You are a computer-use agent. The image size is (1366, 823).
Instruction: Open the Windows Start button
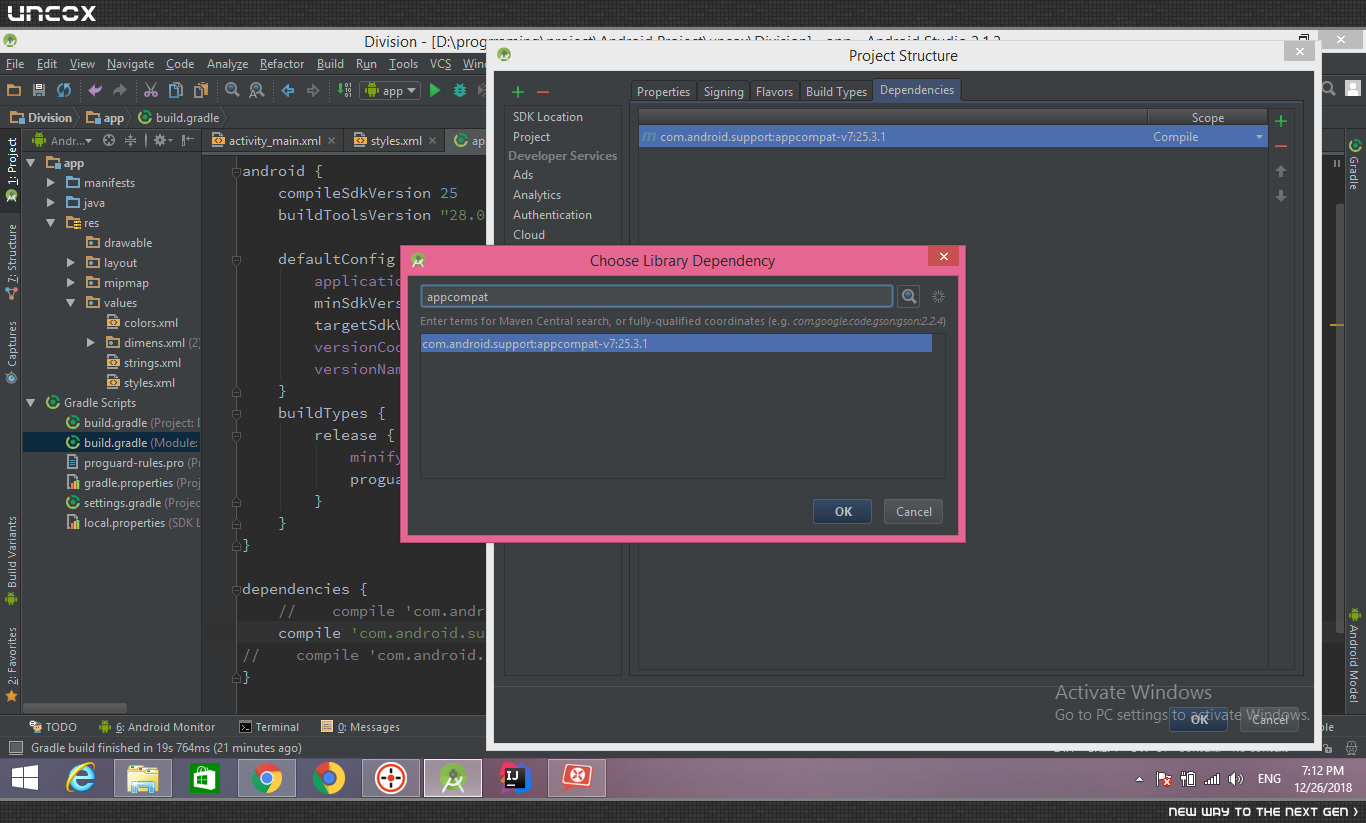[x=24, y=778]
